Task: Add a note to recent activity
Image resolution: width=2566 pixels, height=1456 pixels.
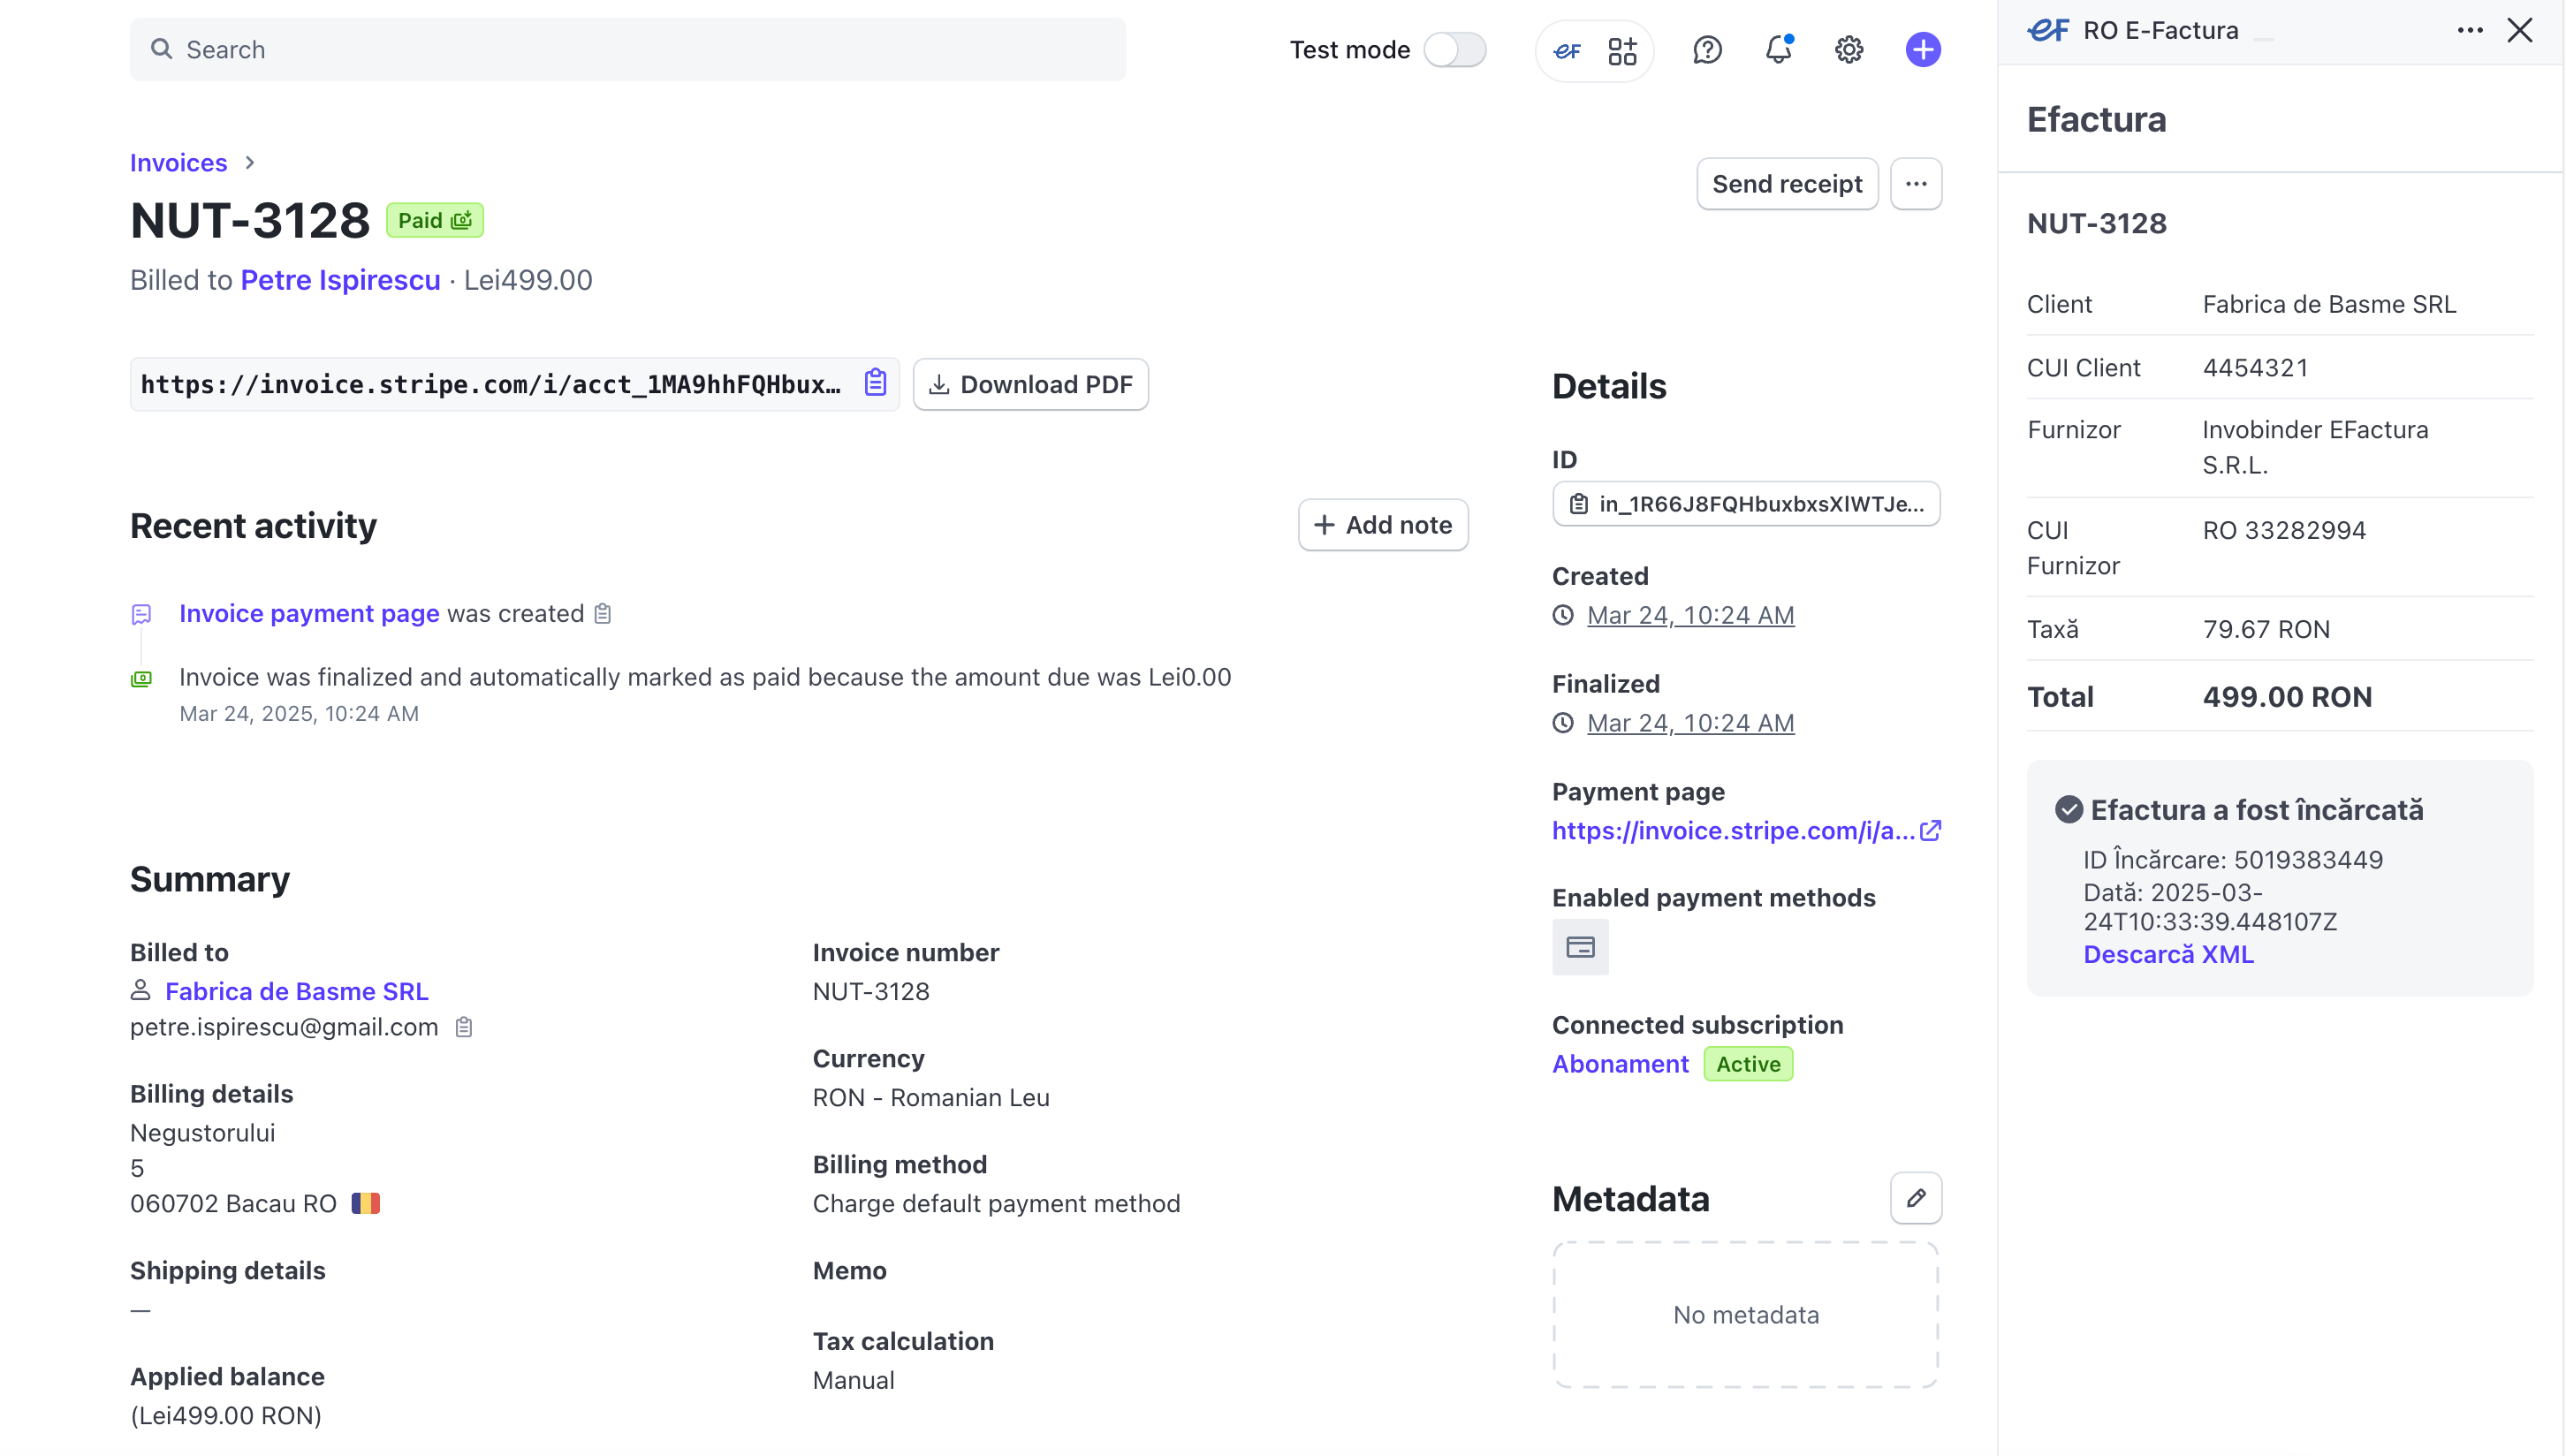Action: (1383, 525)
